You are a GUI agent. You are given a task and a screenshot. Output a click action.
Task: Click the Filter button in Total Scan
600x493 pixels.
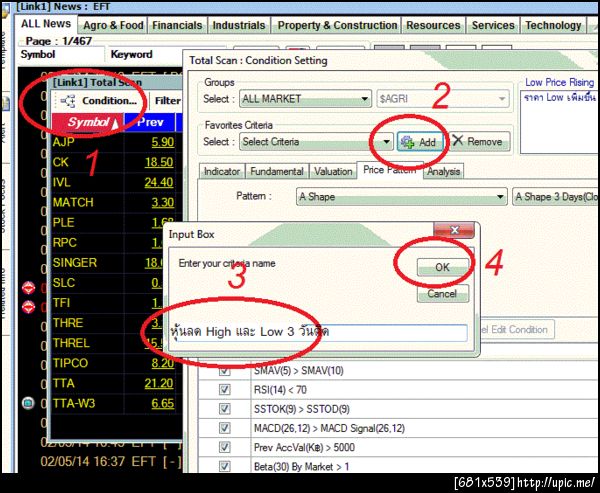click(x=167, y=101)
